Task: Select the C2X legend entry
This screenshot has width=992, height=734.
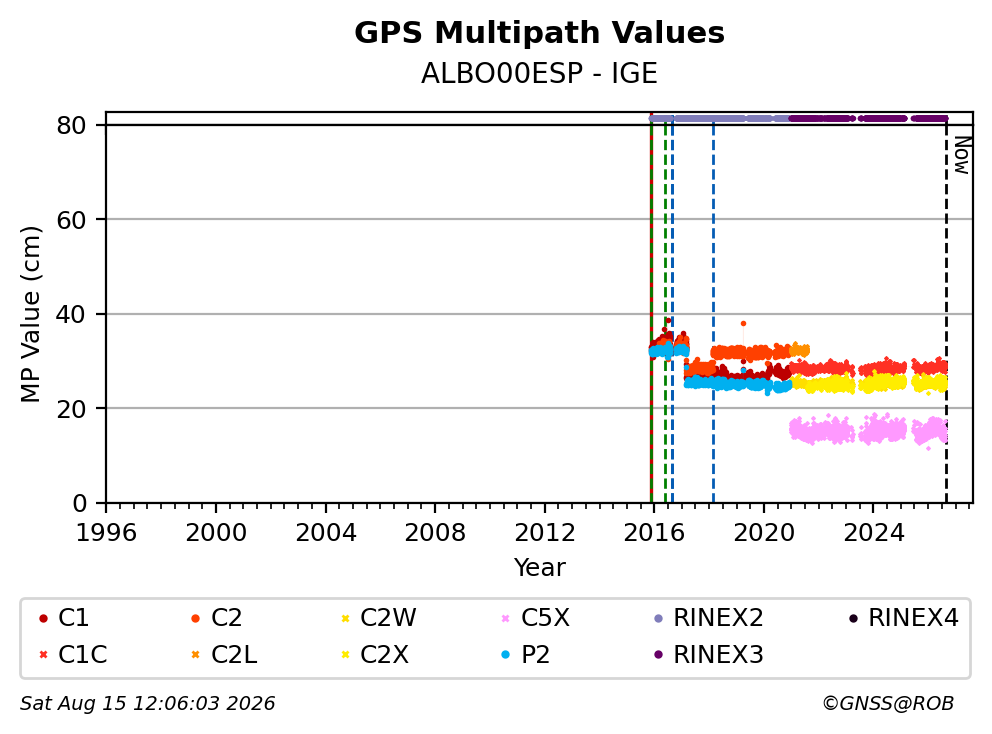Action: click(x=375, y=655)
